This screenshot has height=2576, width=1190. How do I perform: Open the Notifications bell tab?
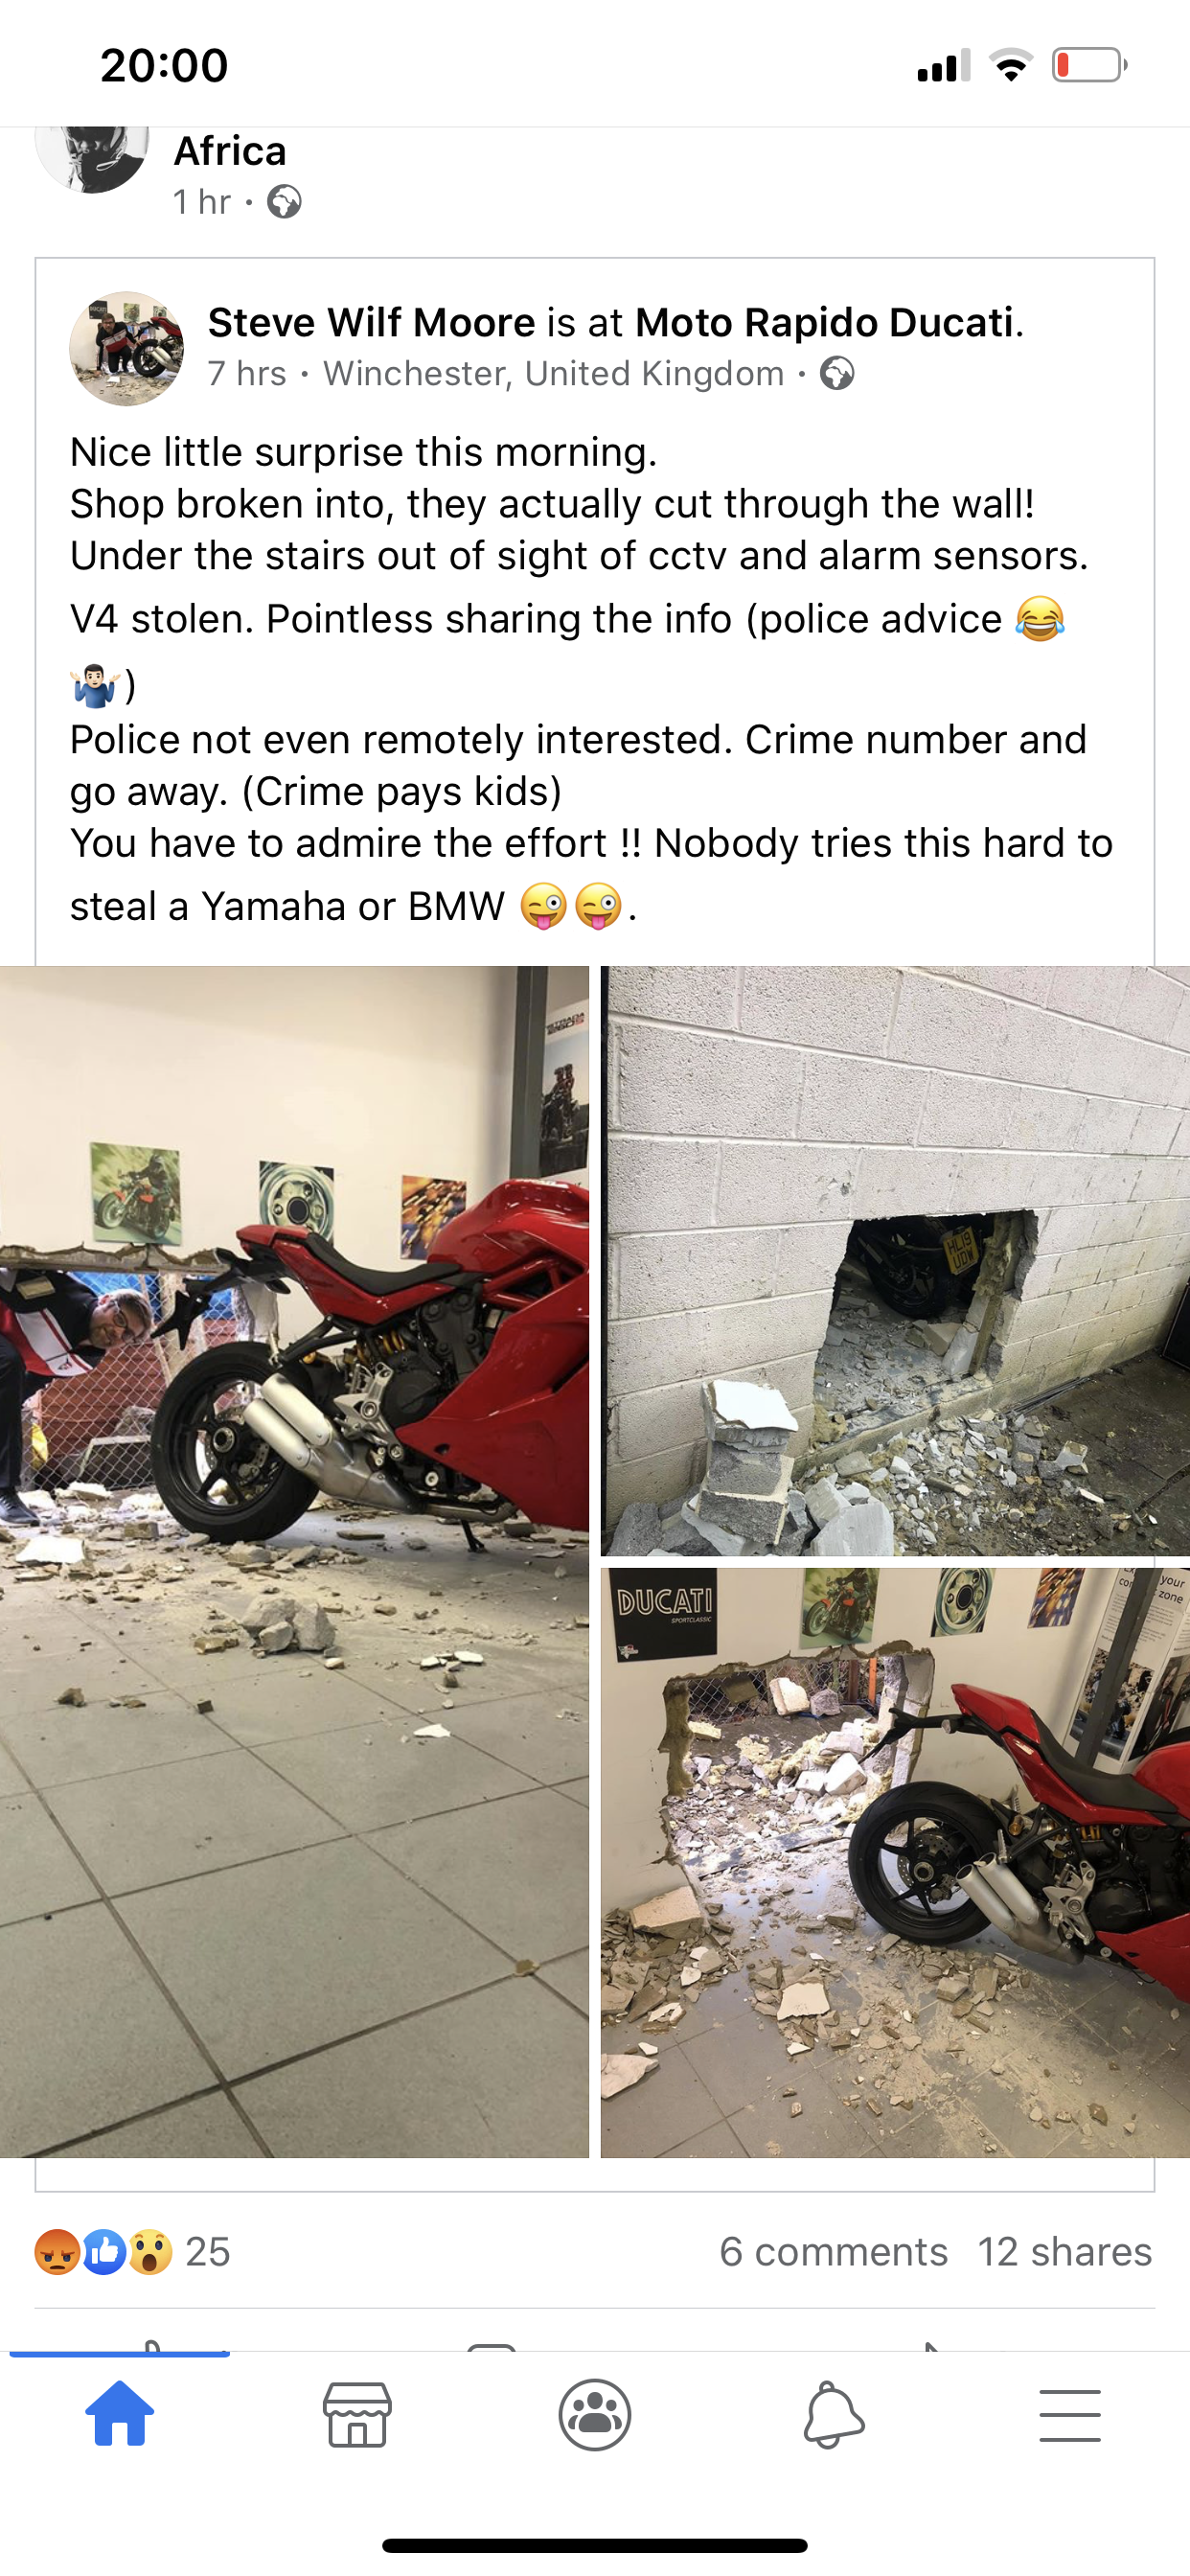[x=833, y=2415]
